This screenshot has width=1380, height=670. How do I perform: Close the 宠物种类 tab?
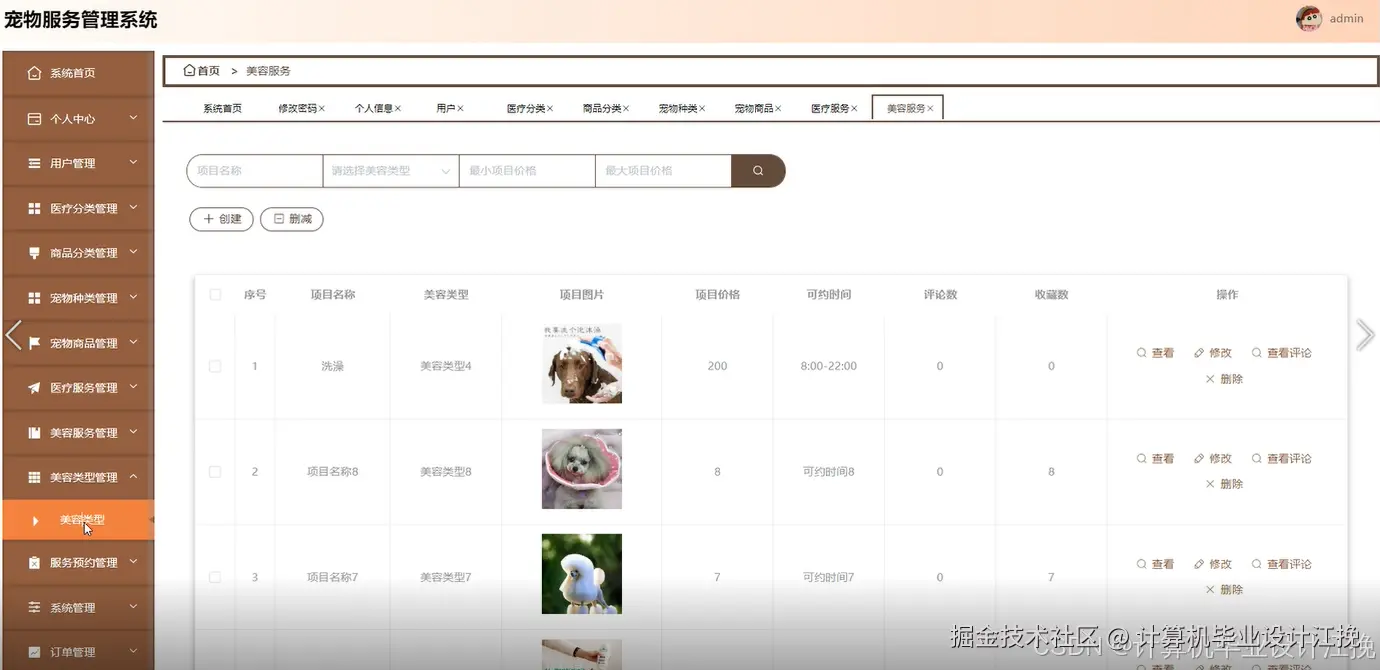(x=702, y=108)
